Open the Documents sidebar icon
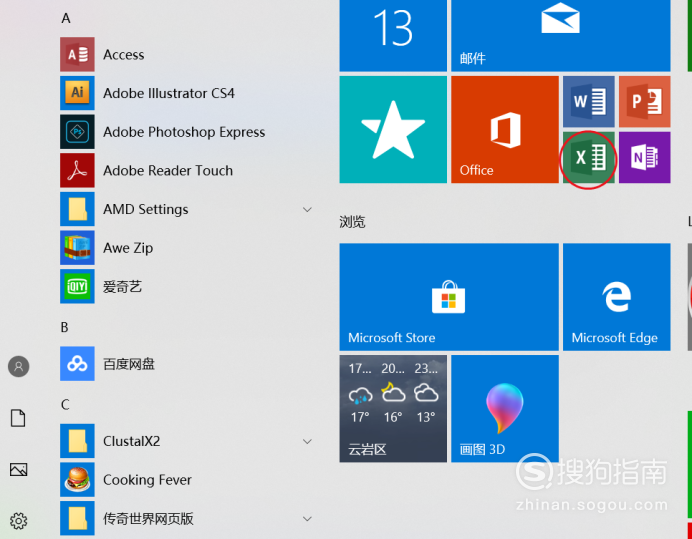 pyautogui.click(x=18, y=418)
